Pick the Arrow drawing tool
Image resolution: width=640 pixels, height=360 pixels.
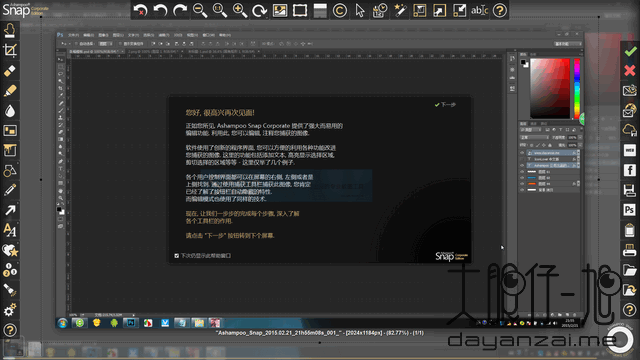tap(10, 210)
